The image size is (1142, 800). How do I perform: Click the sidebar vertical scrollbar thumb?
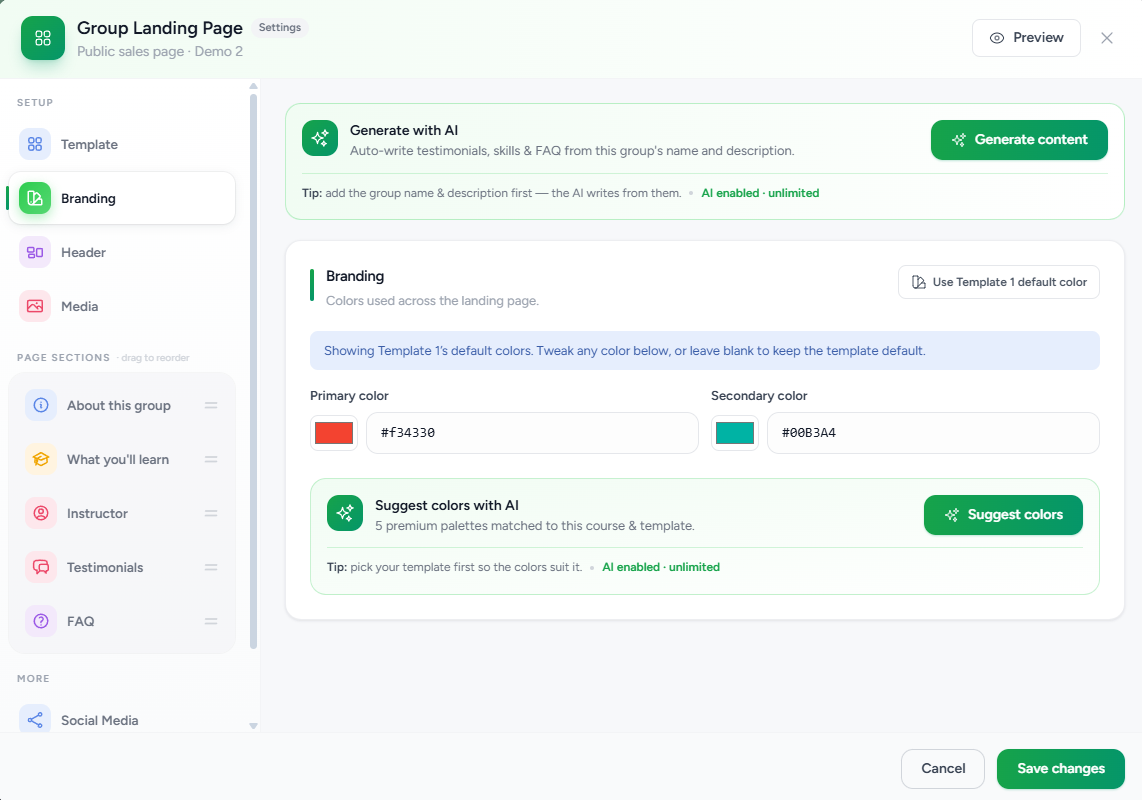click(x=253, y=372)
